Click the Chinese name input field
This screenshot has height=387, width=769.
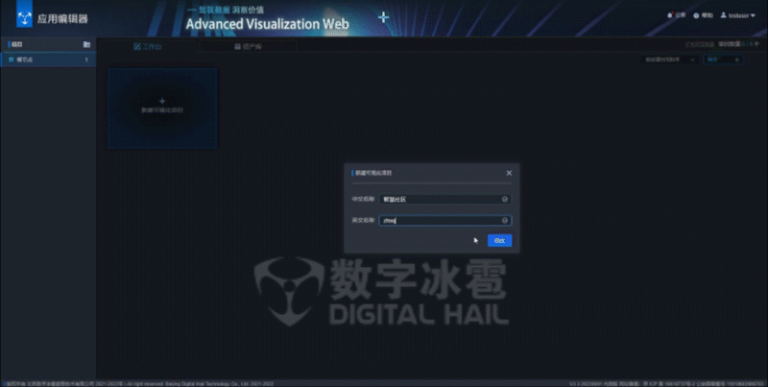pyautogui.click(x=445, y=199)
